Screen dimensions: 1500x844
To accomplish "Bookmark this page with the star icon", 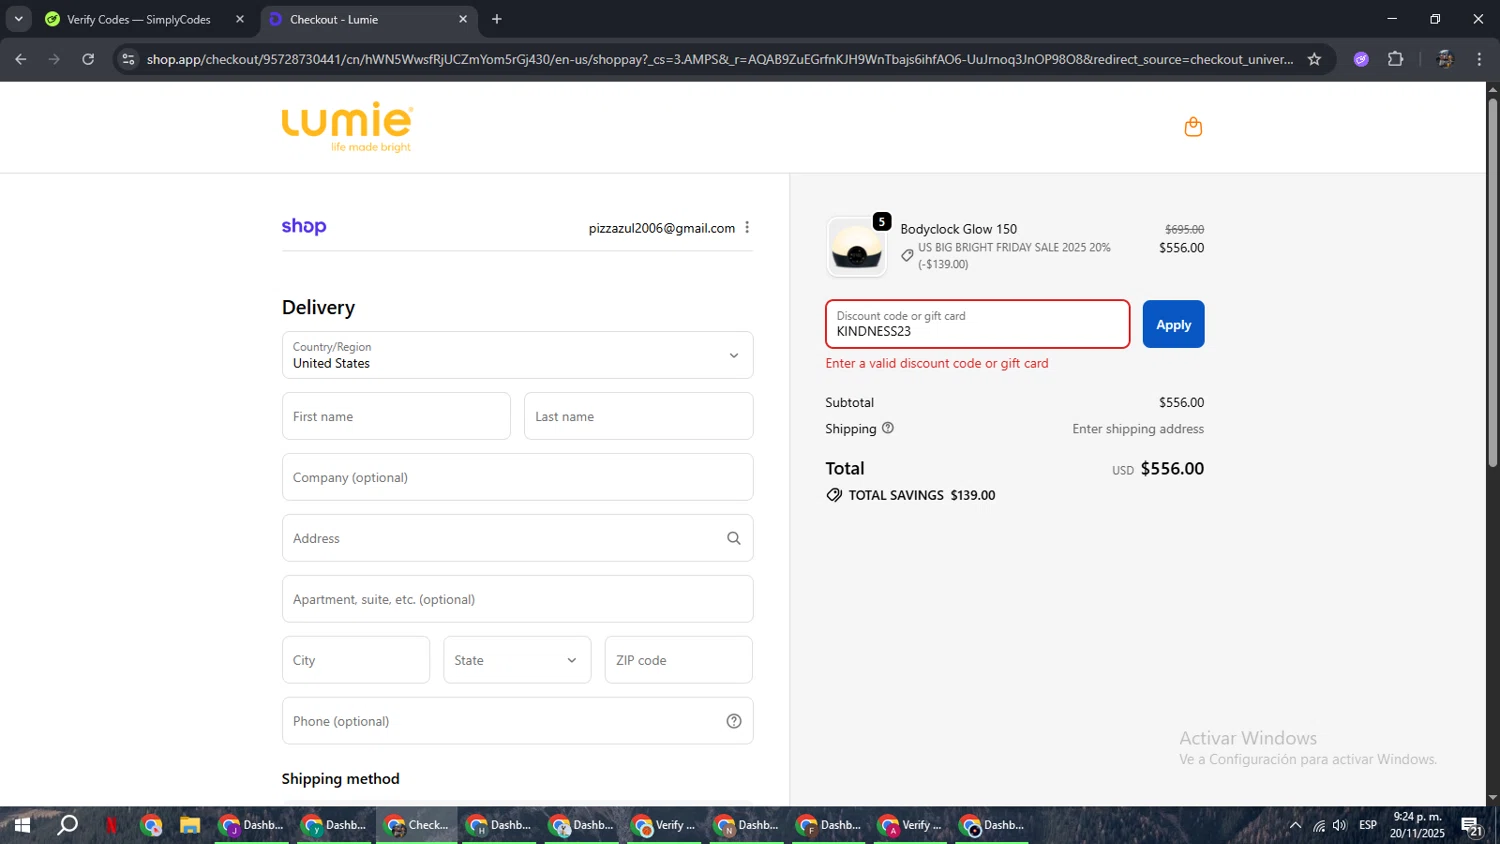I will pos(1314,59).
